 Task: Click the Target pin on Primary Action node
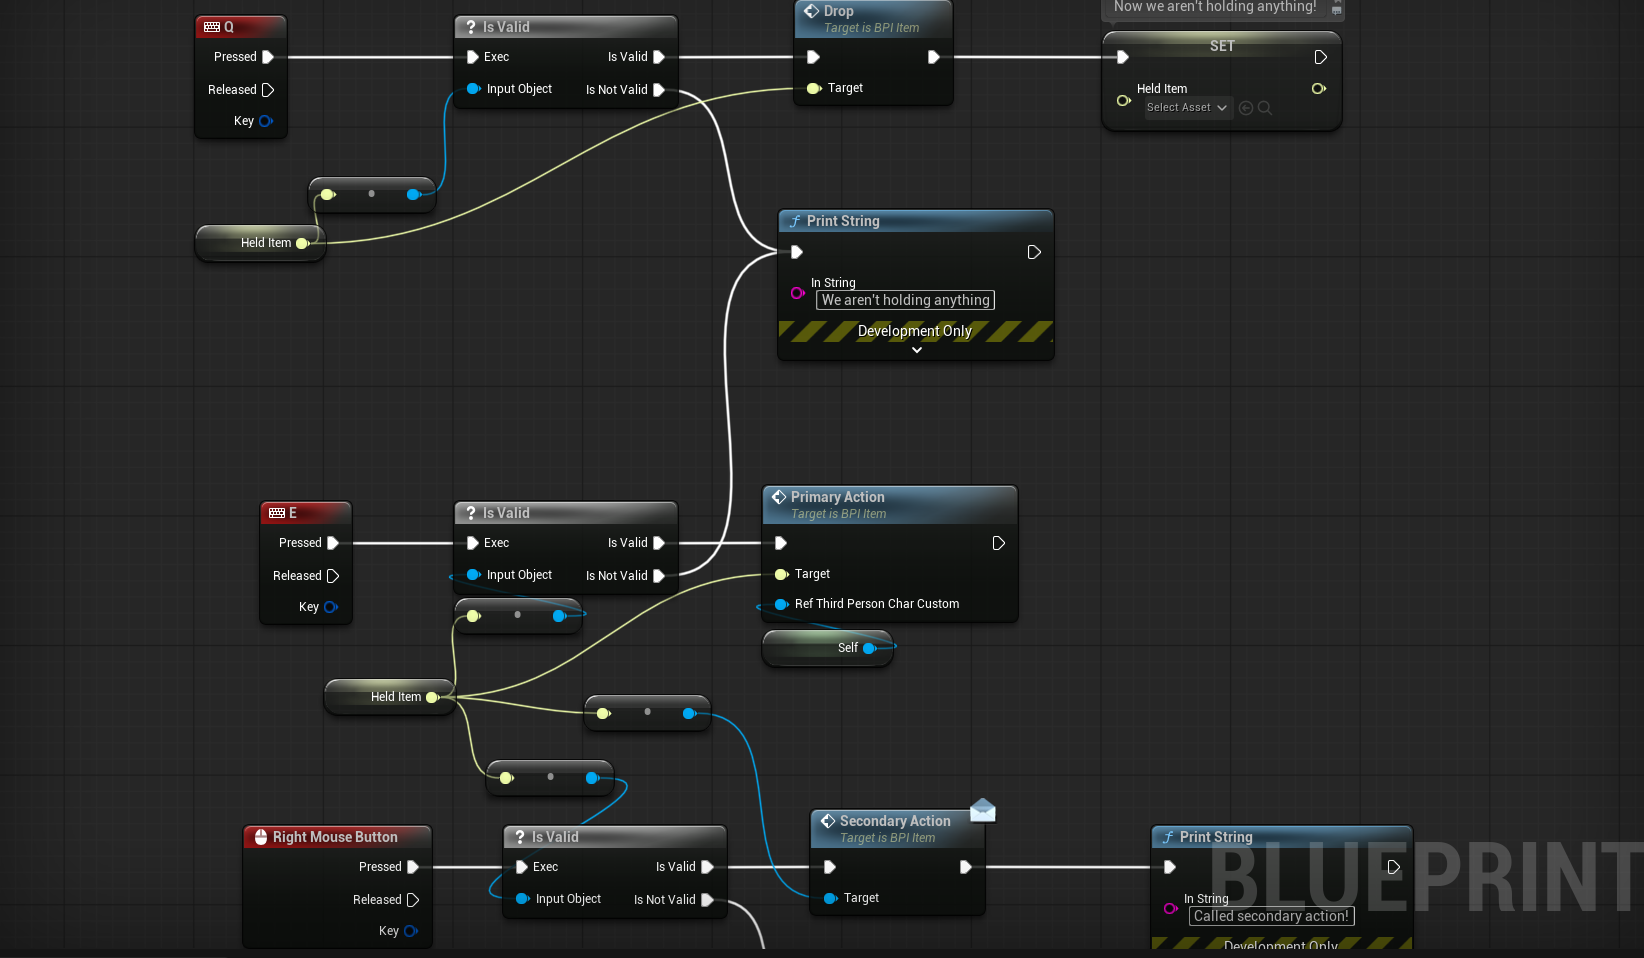pyautogui.click(x=782, y=574)
